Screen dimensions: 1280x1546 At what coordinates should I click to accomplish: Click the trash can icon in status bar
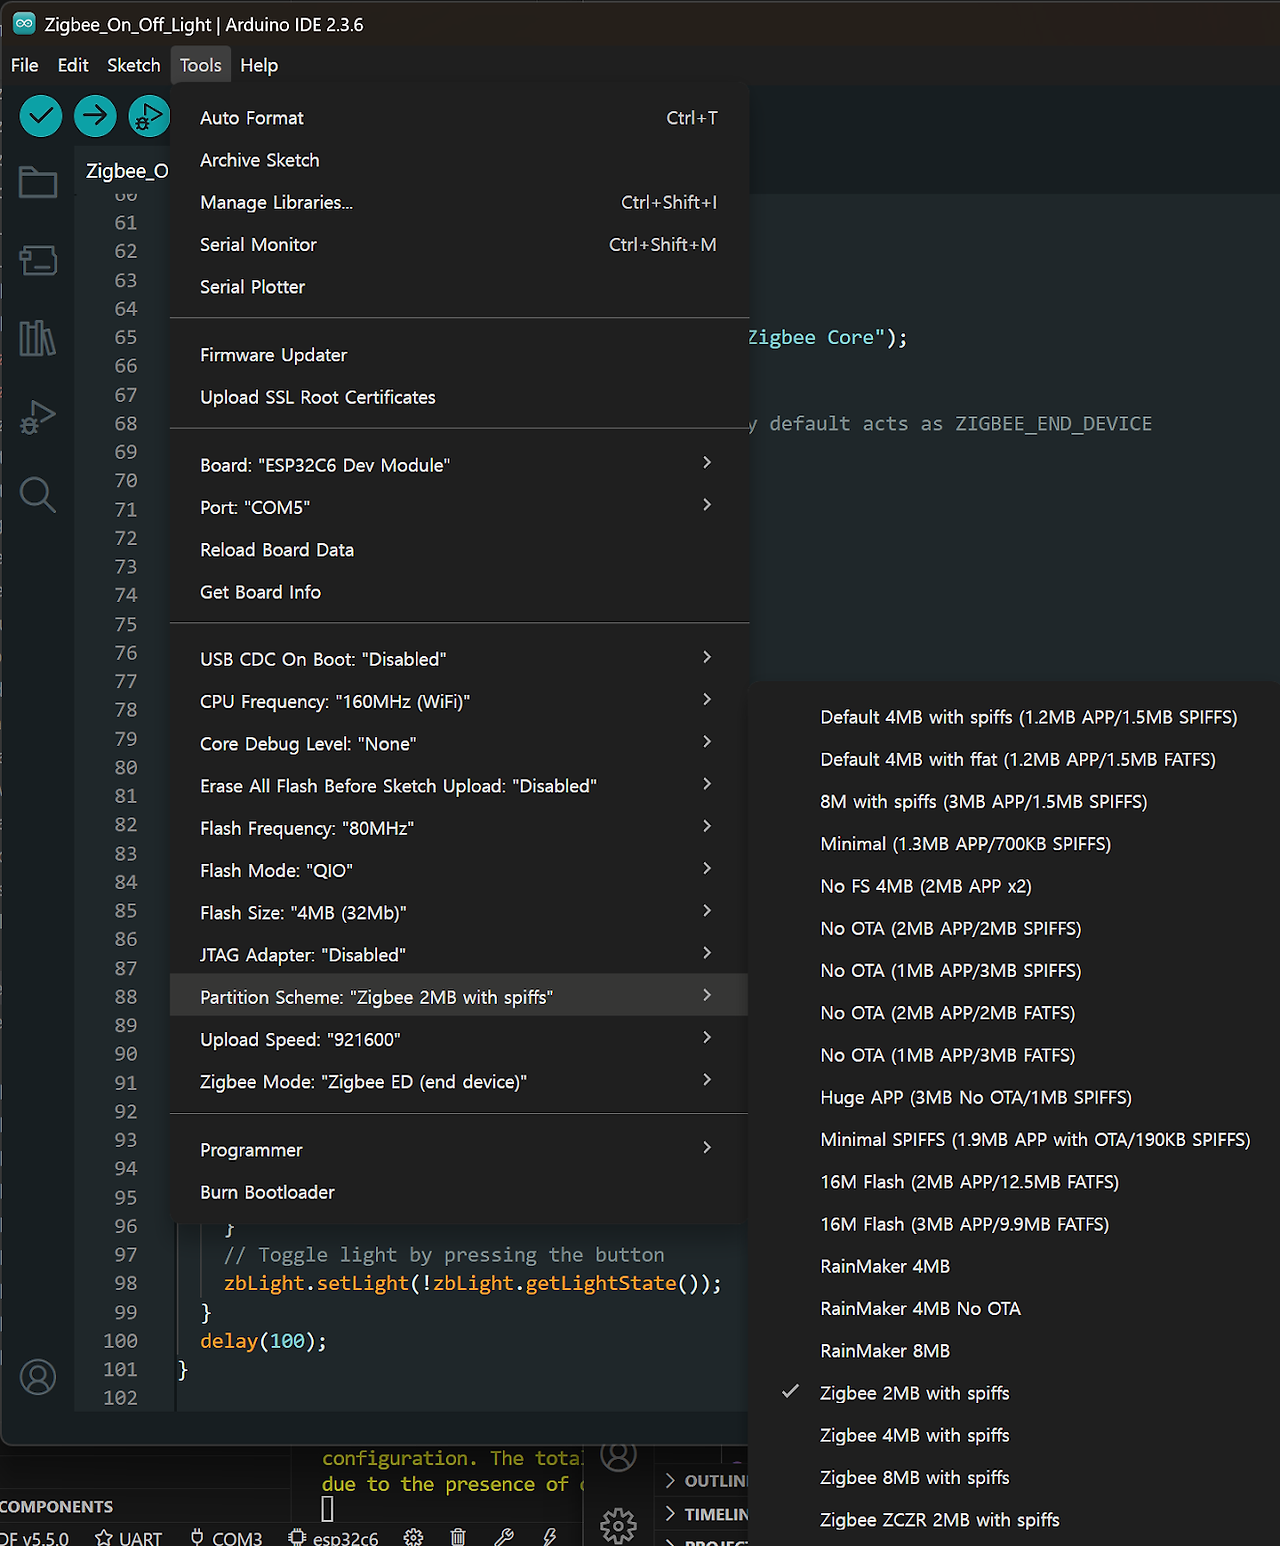(x=458, y=1537)
